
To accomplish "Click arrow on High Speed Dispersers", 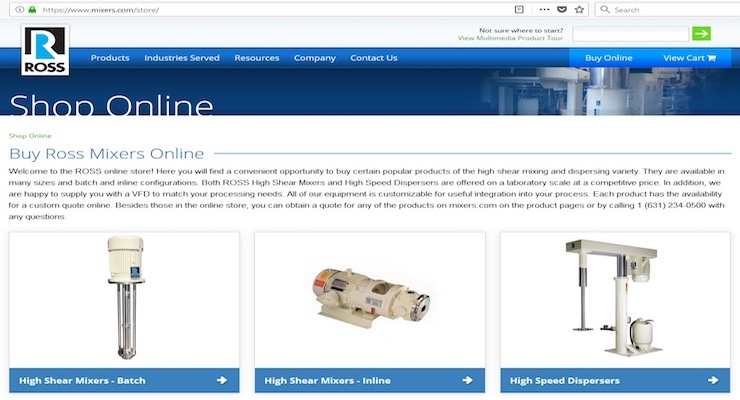I will pos(713,380).
